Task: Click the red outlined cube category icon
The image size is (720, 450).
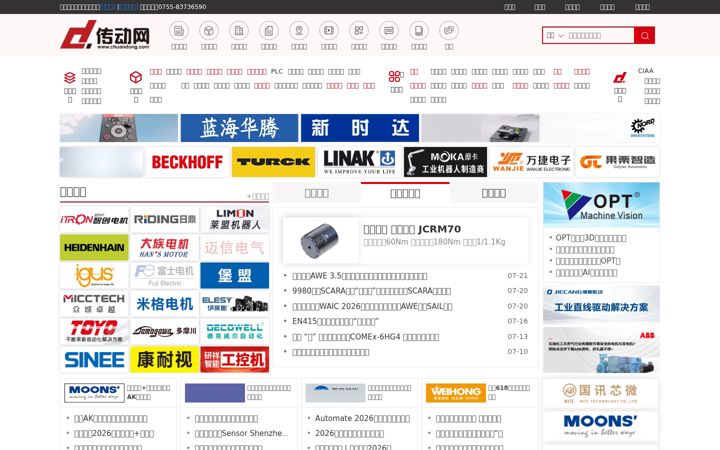Action: pyautogui.click(x=135, y=77)
